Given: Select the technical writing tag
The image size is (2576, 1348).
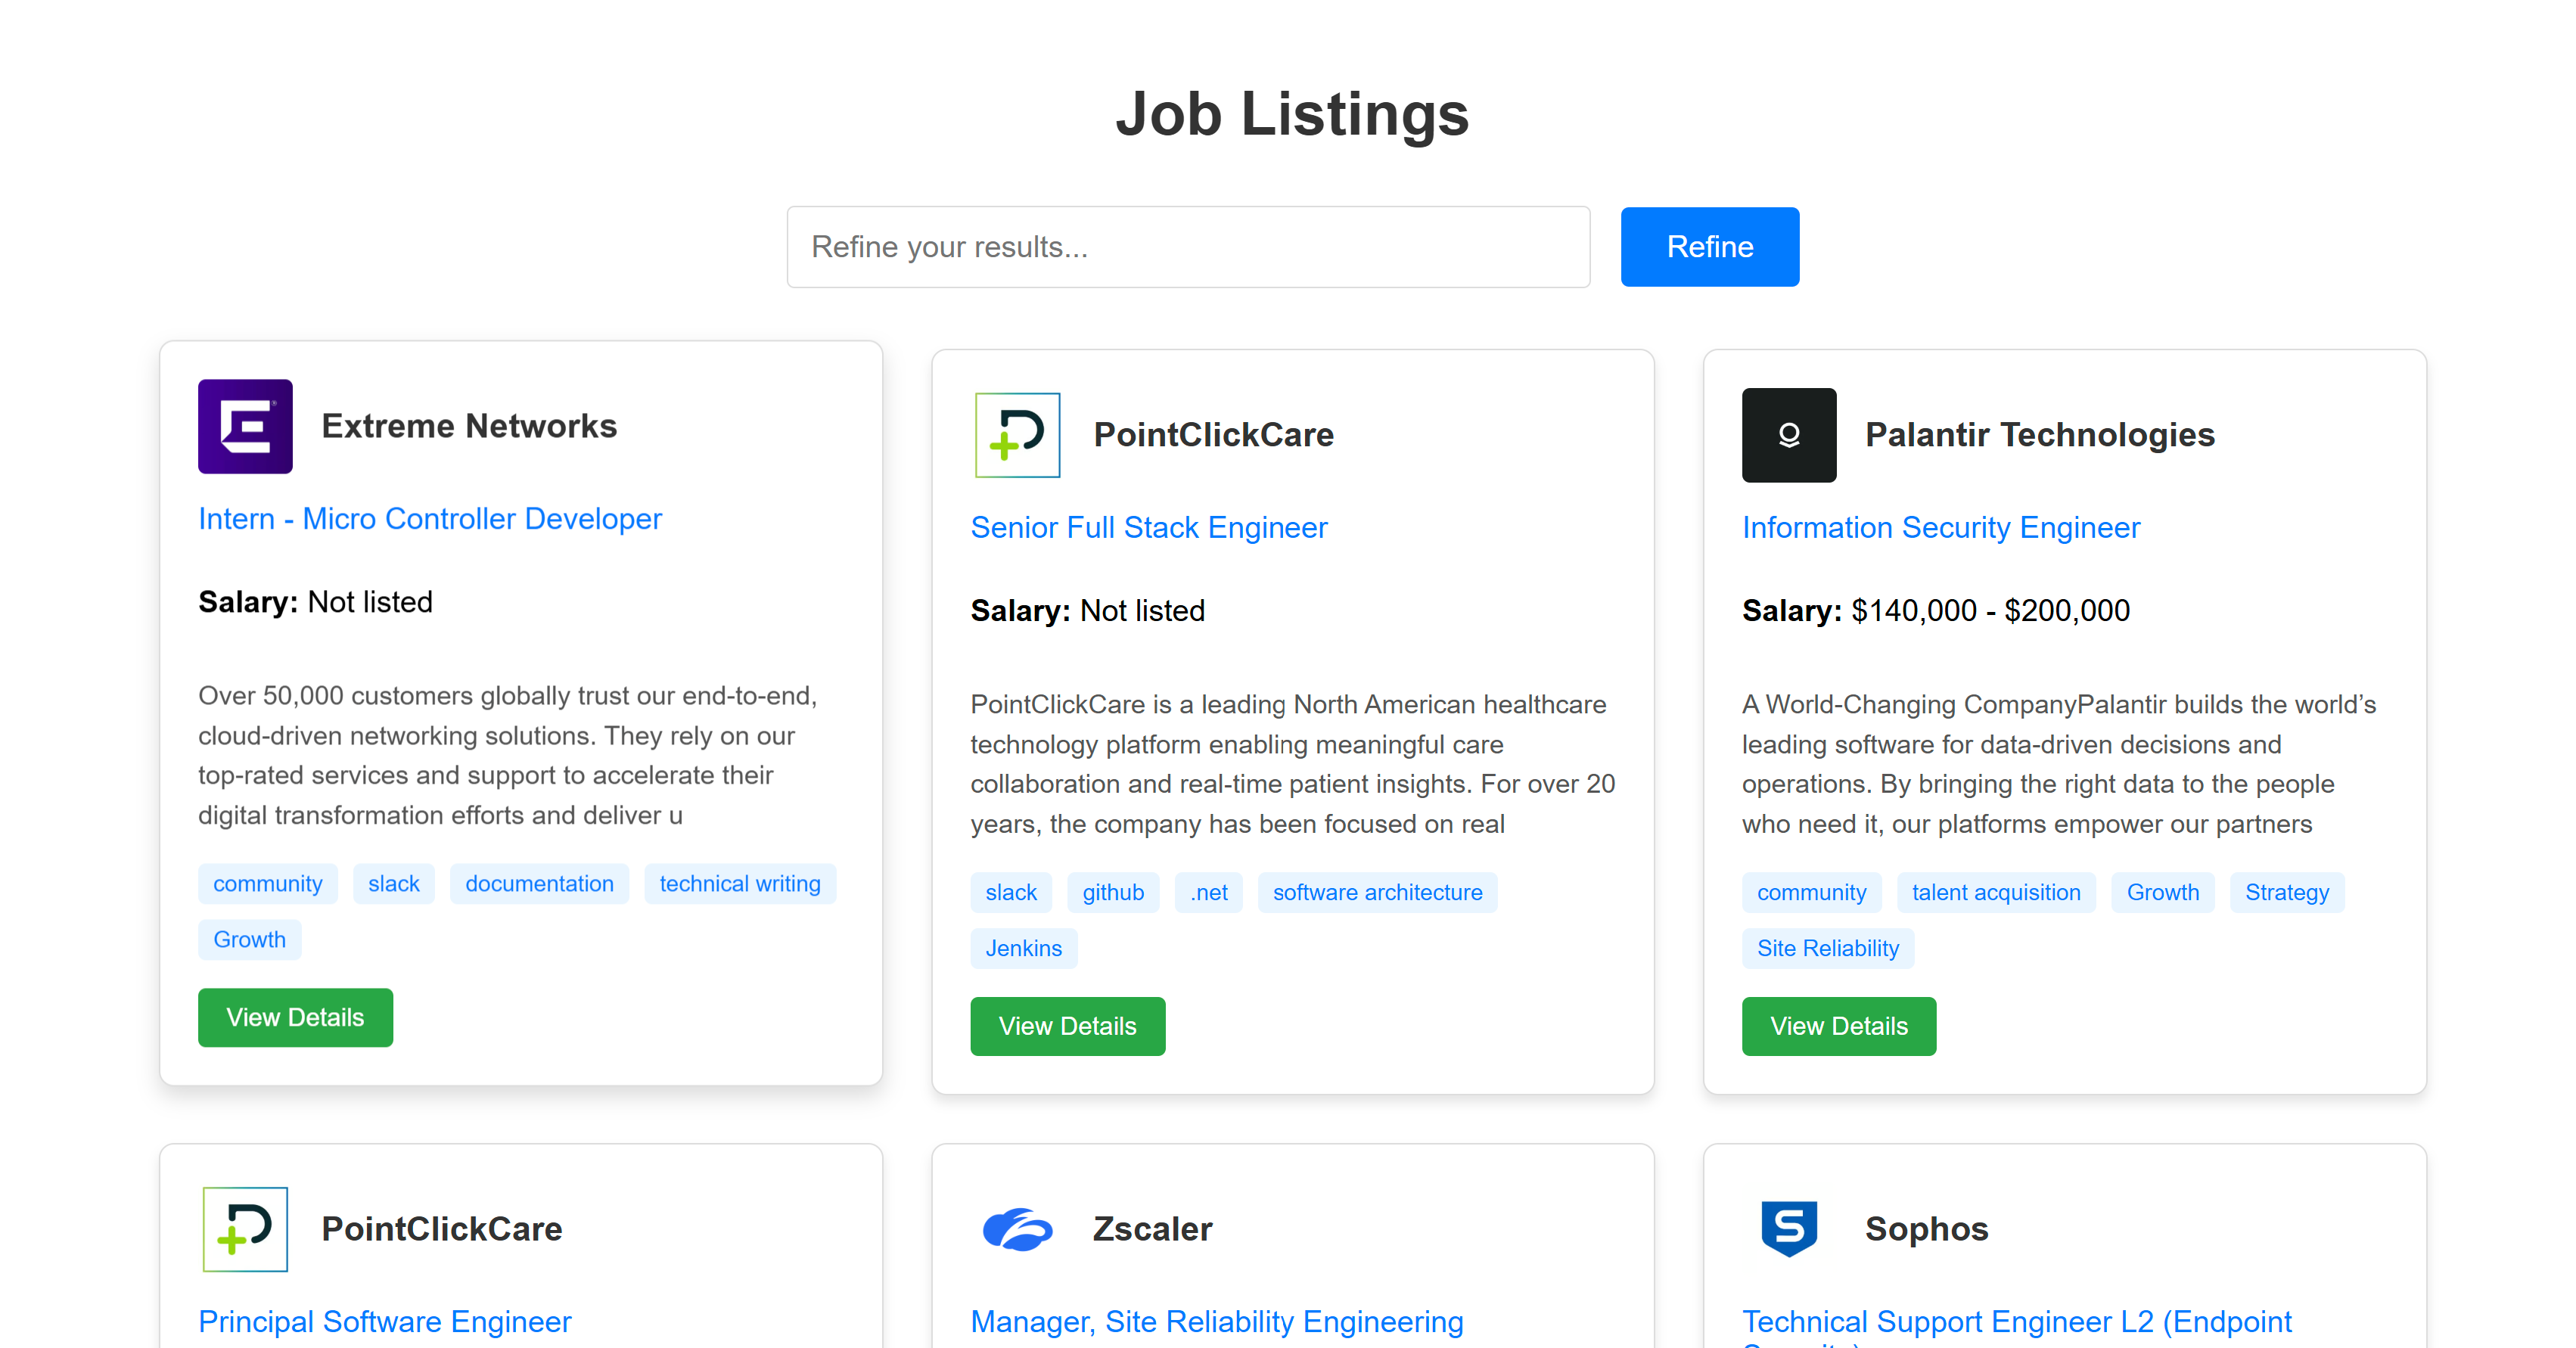Looking at the screenshot, I should click(739, 884).
